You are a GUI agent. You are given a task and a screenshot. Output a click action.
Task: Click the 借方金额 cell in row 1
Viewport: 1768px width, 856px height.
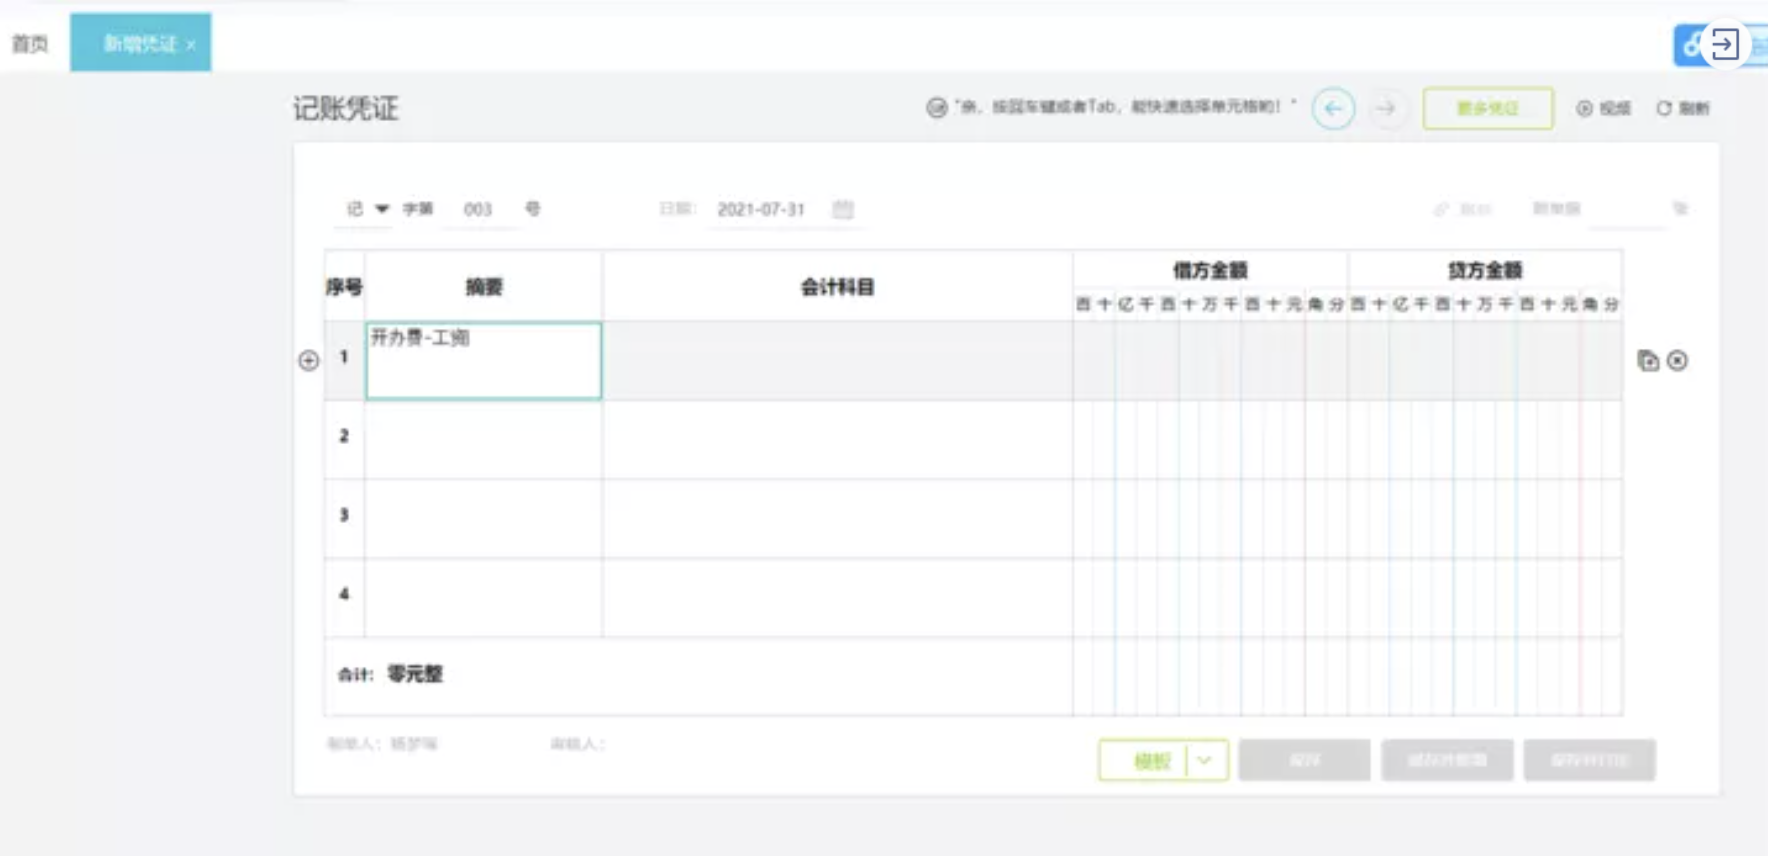click(1210, 360)
